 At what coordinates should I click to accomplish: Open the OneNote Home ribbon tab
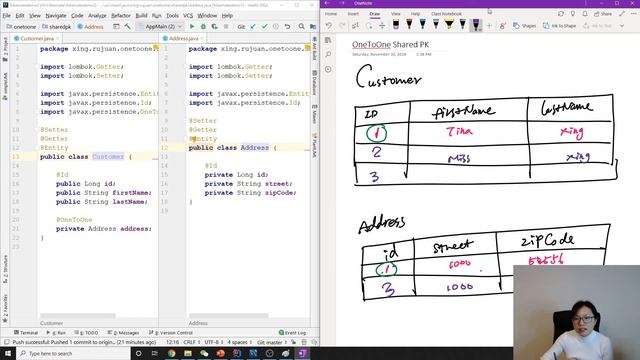click(331, 14)
